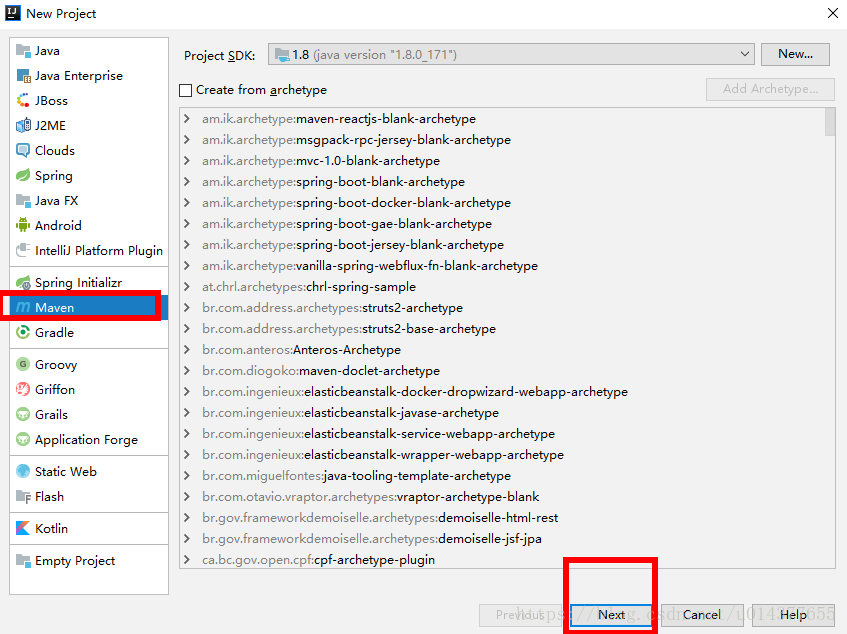Click the J2ME icon
This screenshot has width=847, height=634.
pyautogui.click(x=23, y=125)
